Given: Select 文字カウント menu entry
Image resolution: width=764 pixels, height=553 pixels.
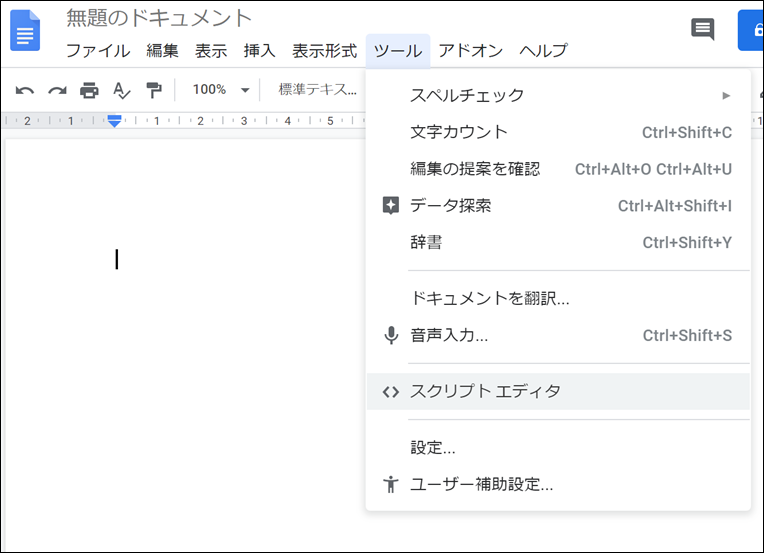Looking at the screenshot, I should pos(558,132).
